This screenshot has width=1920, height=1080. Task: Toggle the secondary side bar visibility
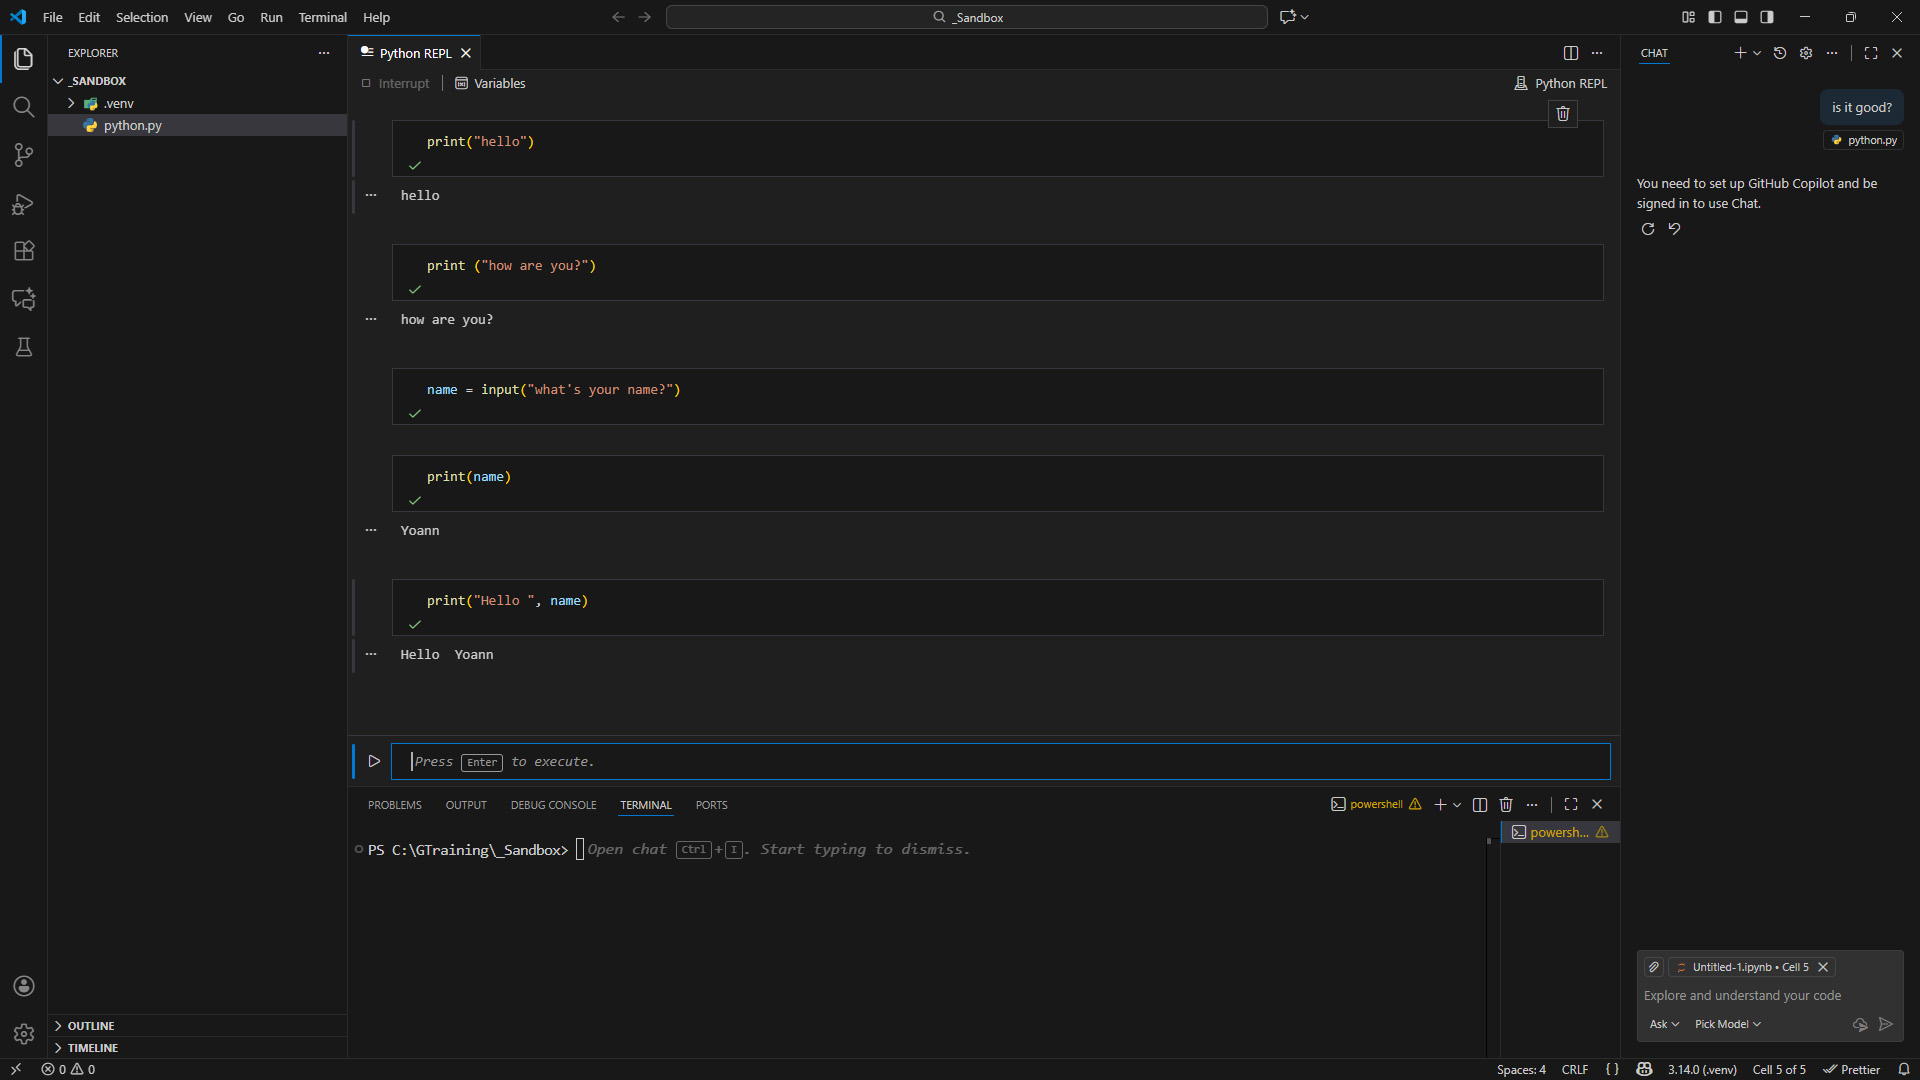[x=1766, y=16]
